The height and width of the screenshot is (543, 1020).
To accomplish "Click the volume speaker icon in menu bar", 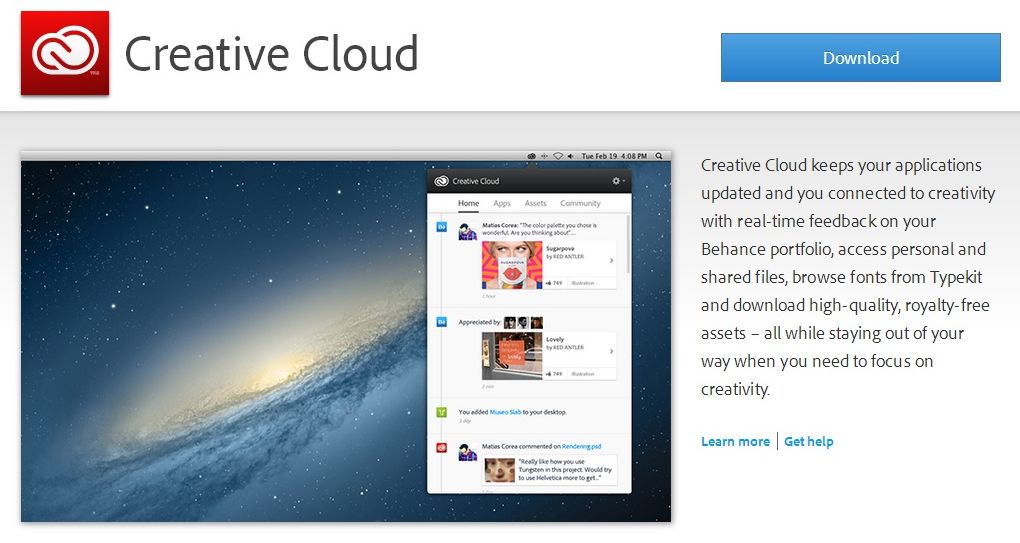I will (570, 156).
